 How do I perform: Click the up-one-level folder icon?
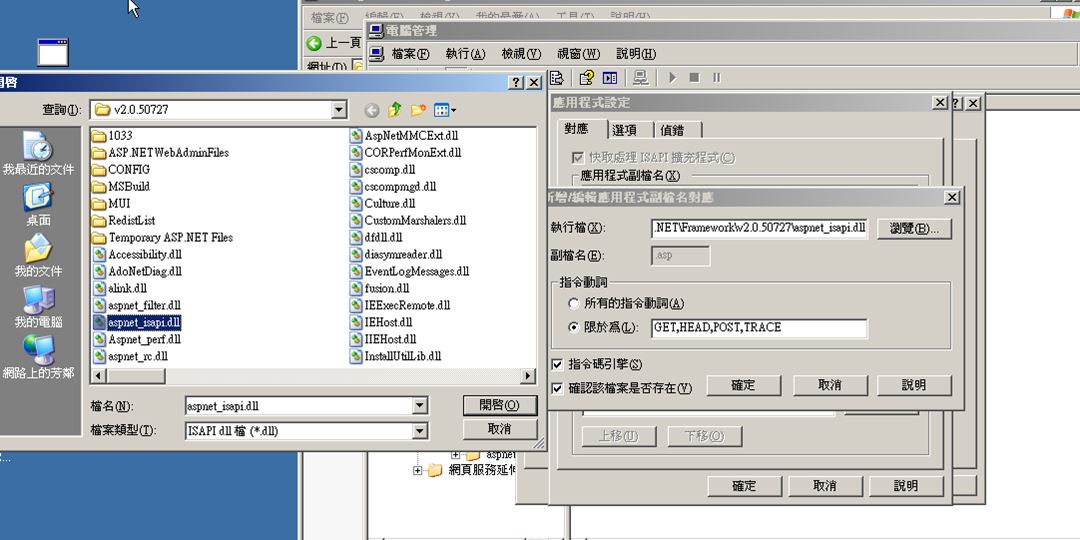pyautogui.click(x=395, y=110)
